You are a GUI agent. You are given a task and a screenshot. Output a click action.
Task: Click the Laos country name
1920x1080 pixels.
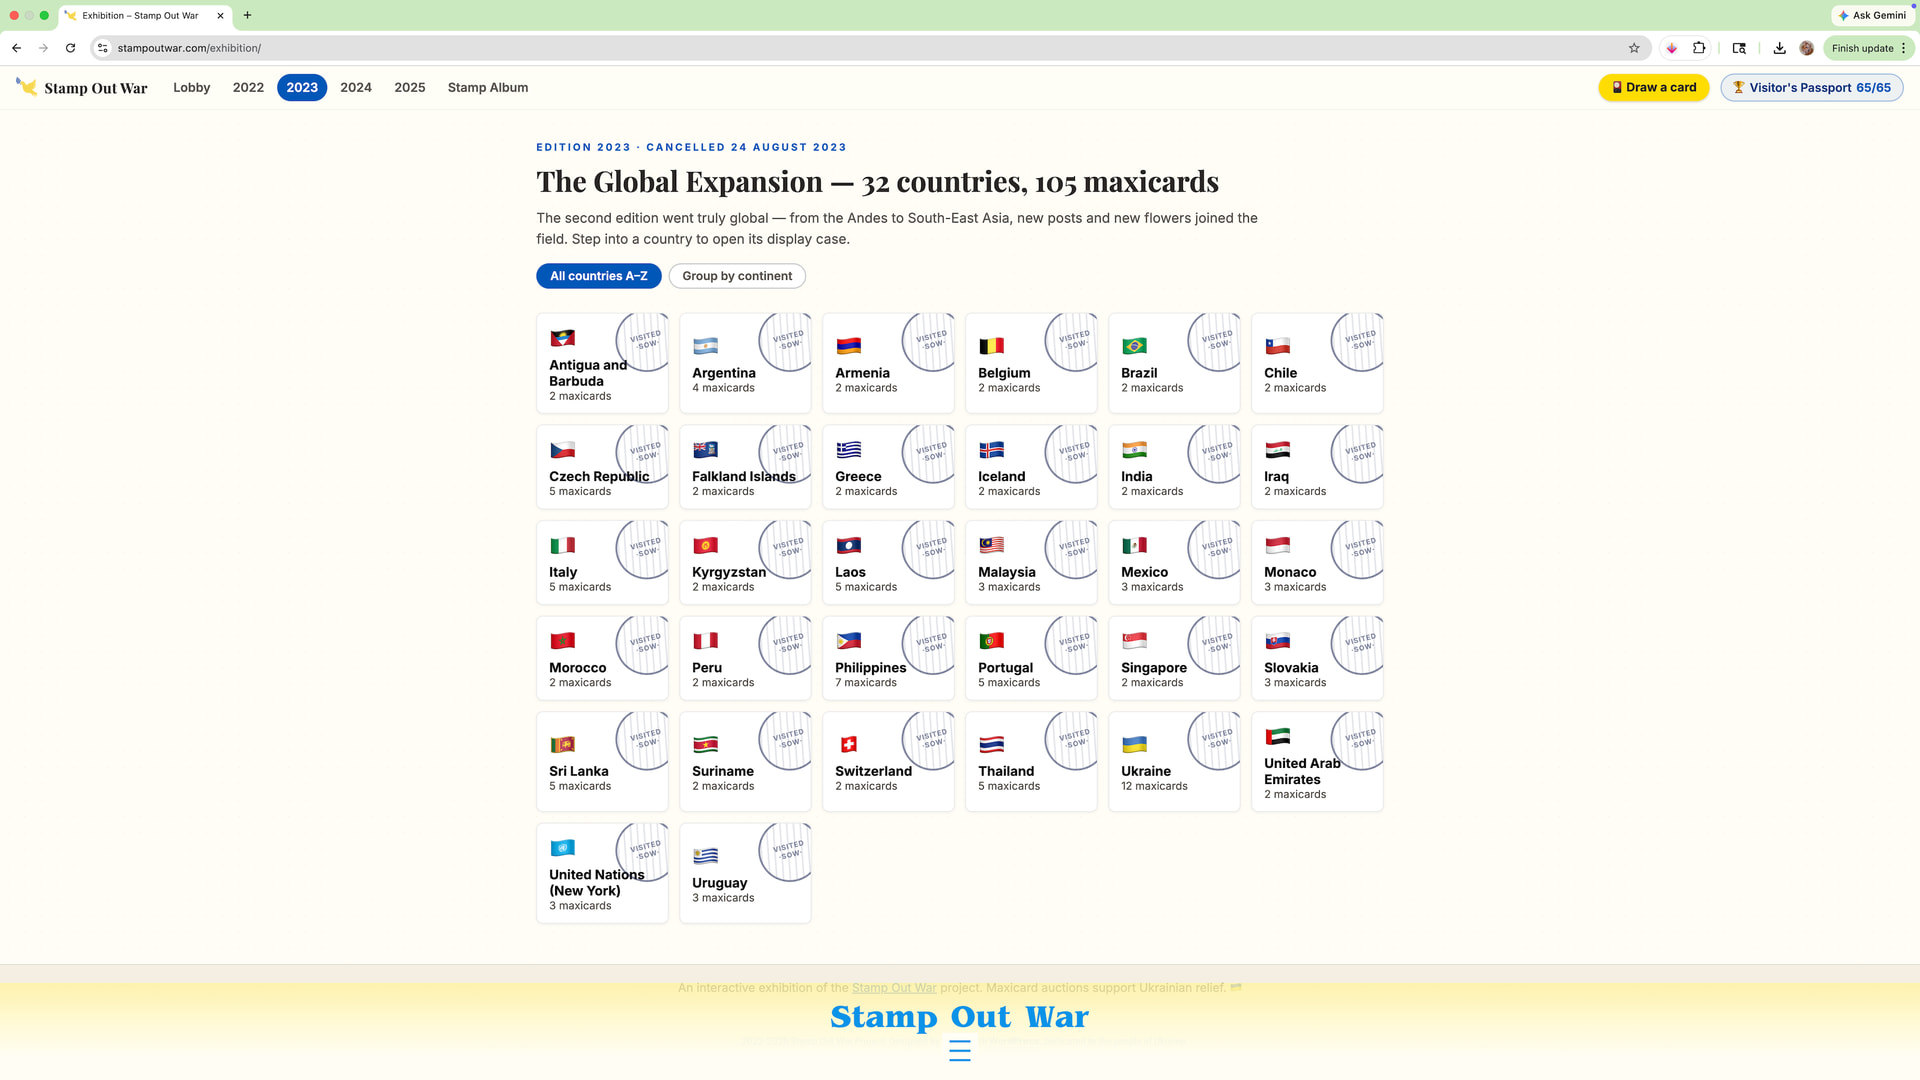pyautogui.click(x=850, y=572)
